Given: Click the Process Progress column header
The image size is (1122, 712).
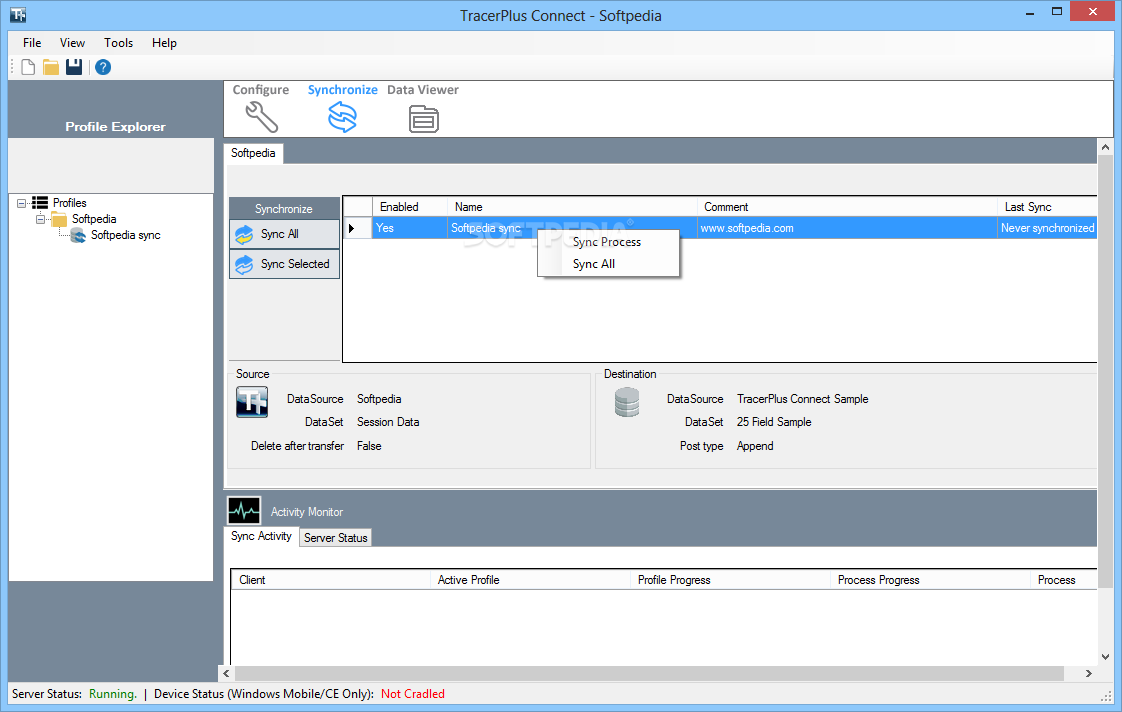Looking at the screenshot, I should (x=930, y=580).
